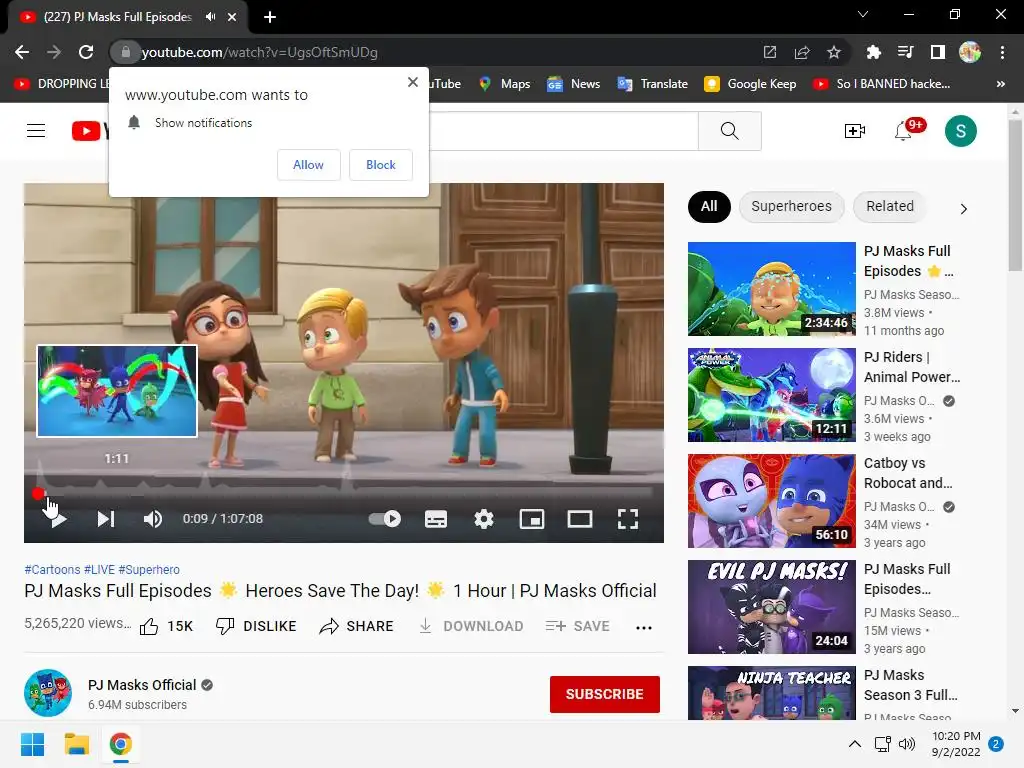Open Windows Start menu
Image resolution: width=1024 pixels, height=768 pixels.
click(33, 744)
